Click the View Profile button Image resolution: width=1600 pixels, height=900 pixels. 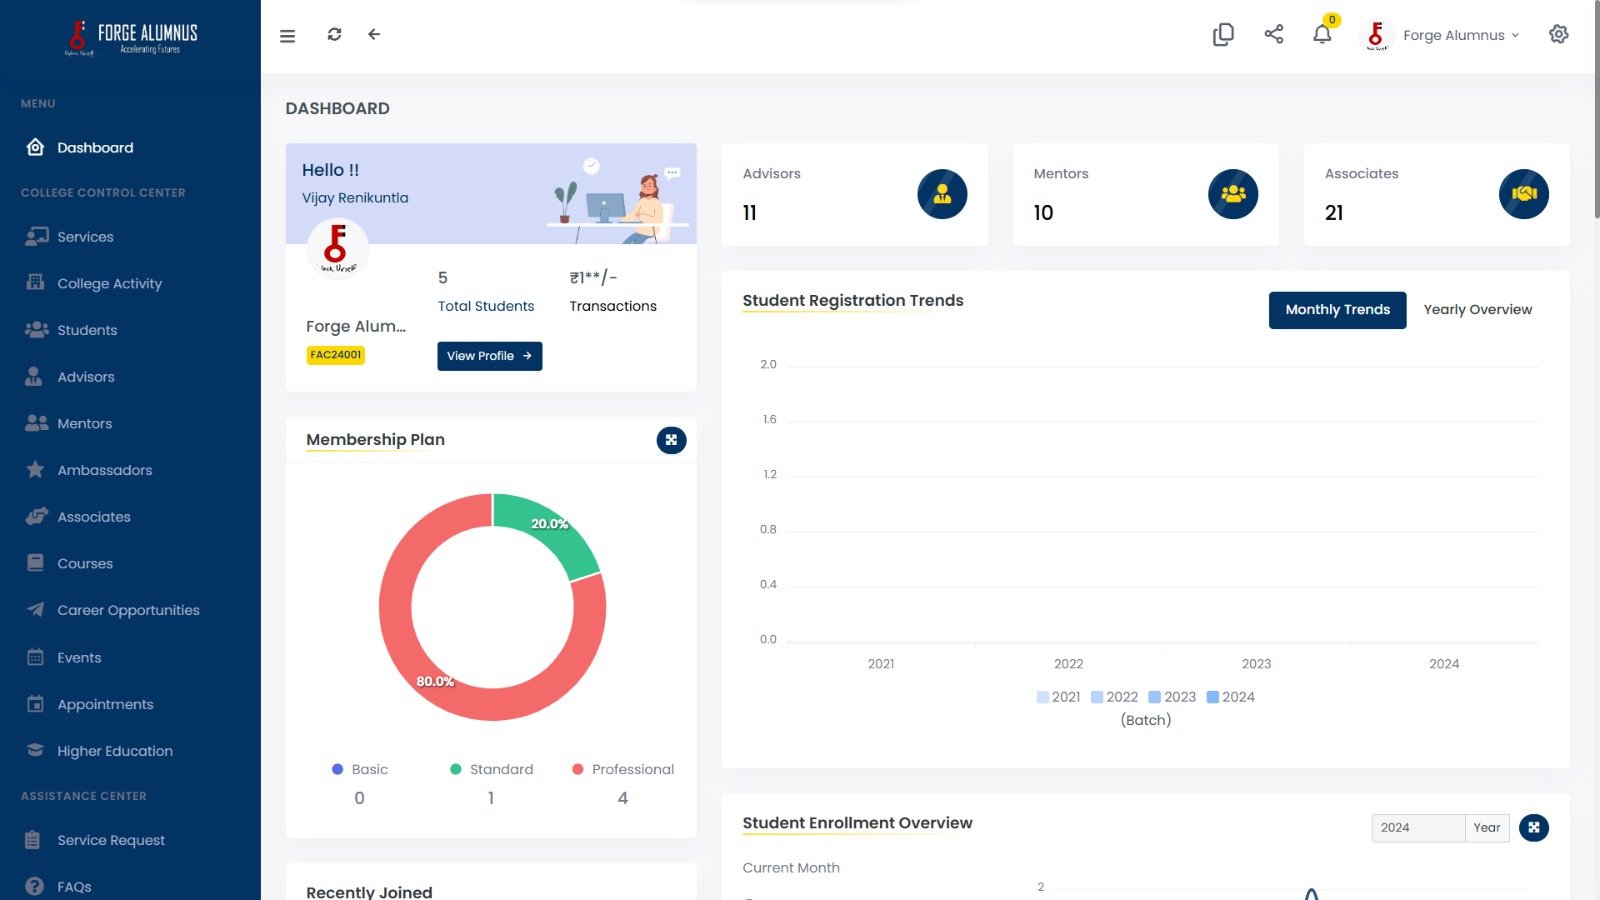(489, 356)
